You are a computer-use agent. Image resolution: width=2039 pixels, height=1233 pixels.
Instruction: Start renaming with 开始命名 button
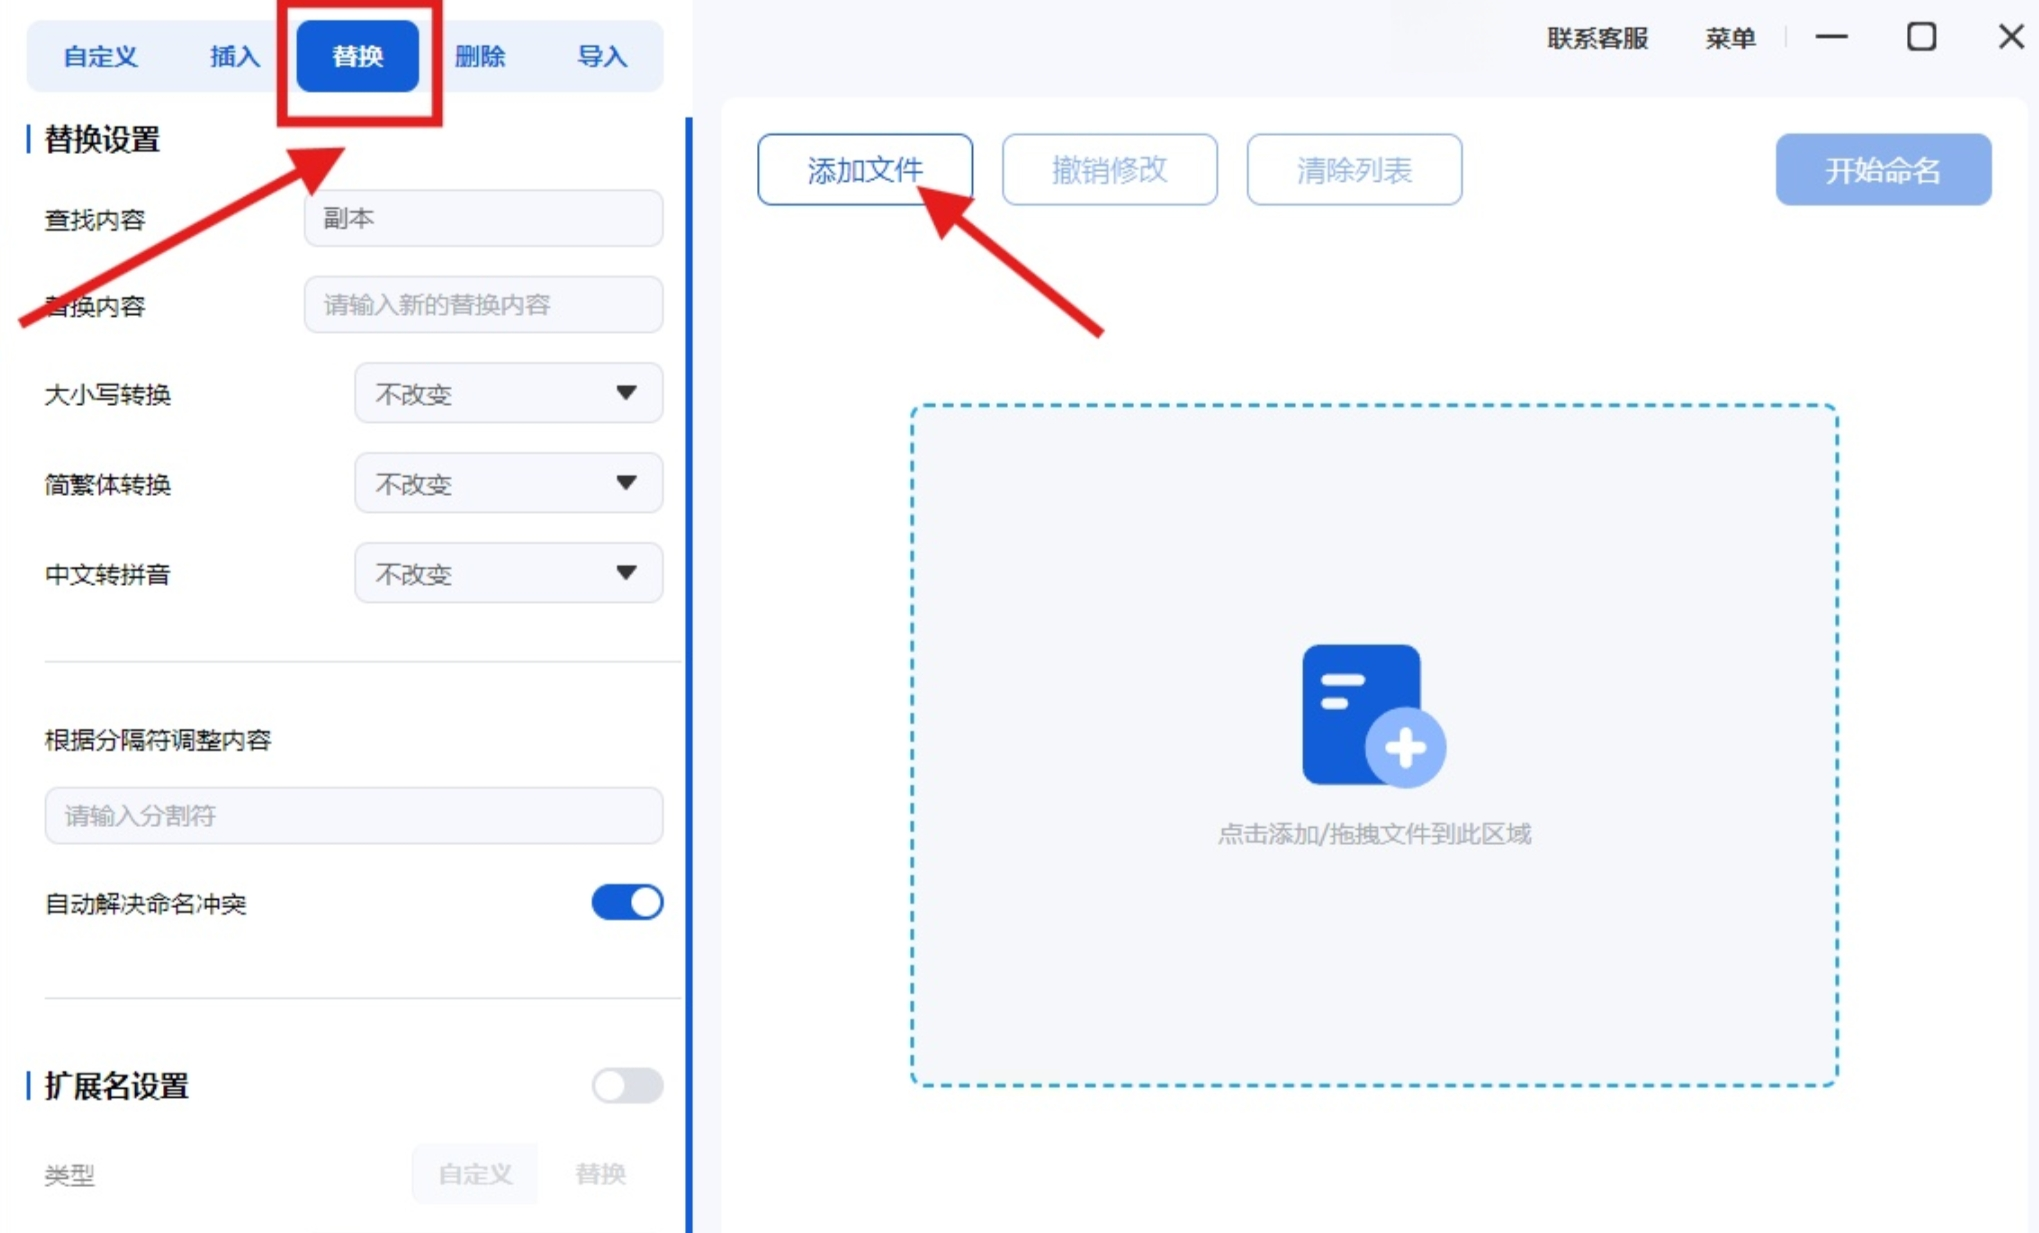click(1883, 170)
